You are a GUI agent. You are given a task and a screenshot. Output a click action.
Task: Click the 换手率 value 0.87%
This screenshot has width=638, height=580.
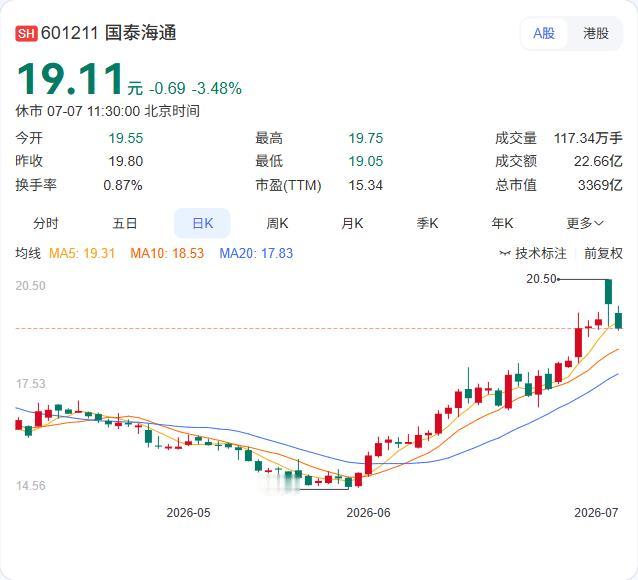coord(123,186)
